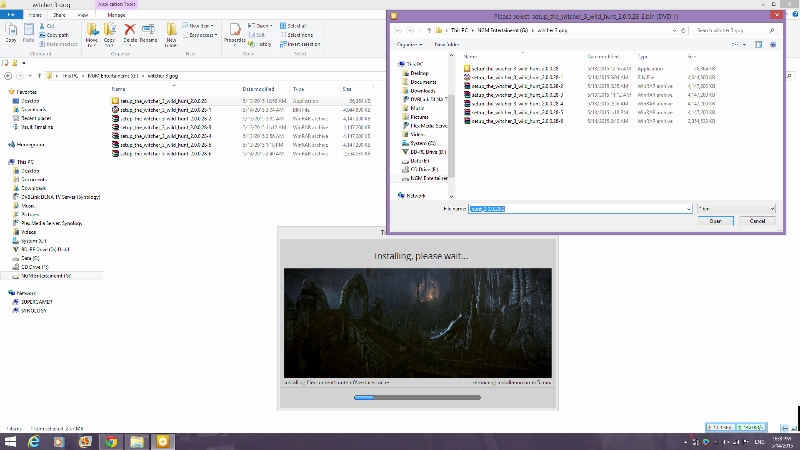This screenshot has height=450, width=800.
Task: Select Data (E:) in Explorer tree
Action: 30,259
